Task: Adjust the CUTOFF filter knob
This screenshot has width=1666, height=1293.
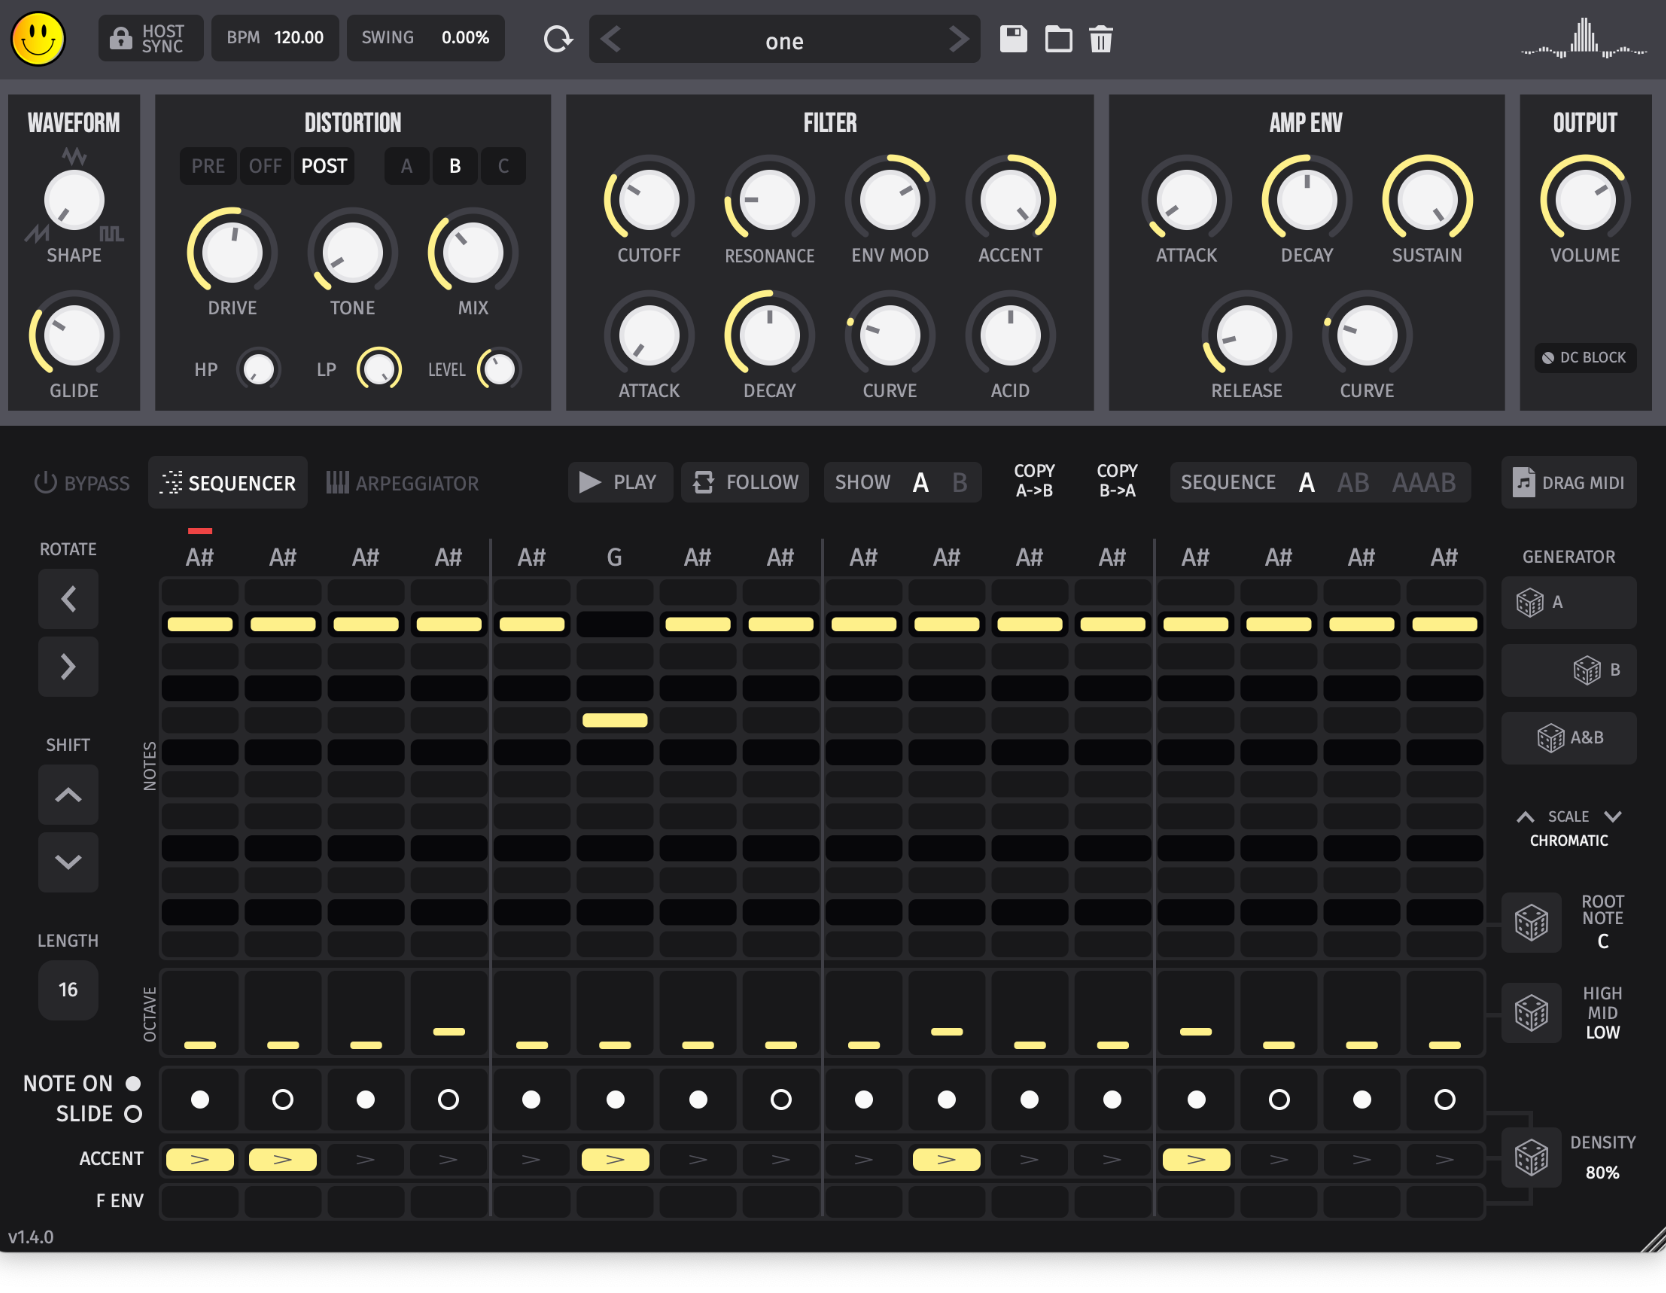Action: (x=648, y=200)
